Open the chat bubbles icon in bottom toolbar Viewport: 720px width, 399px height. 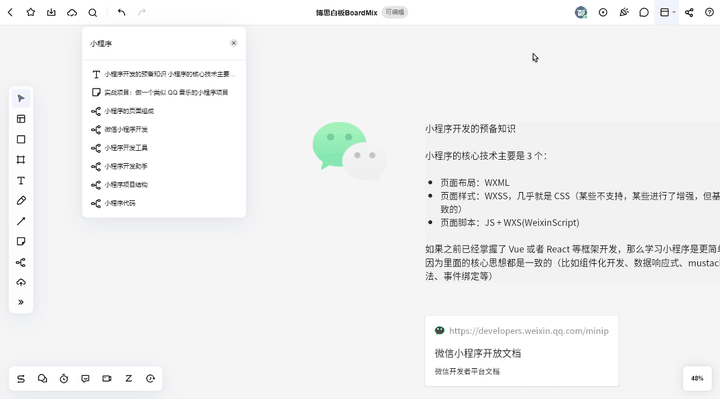tap(42, 379)
